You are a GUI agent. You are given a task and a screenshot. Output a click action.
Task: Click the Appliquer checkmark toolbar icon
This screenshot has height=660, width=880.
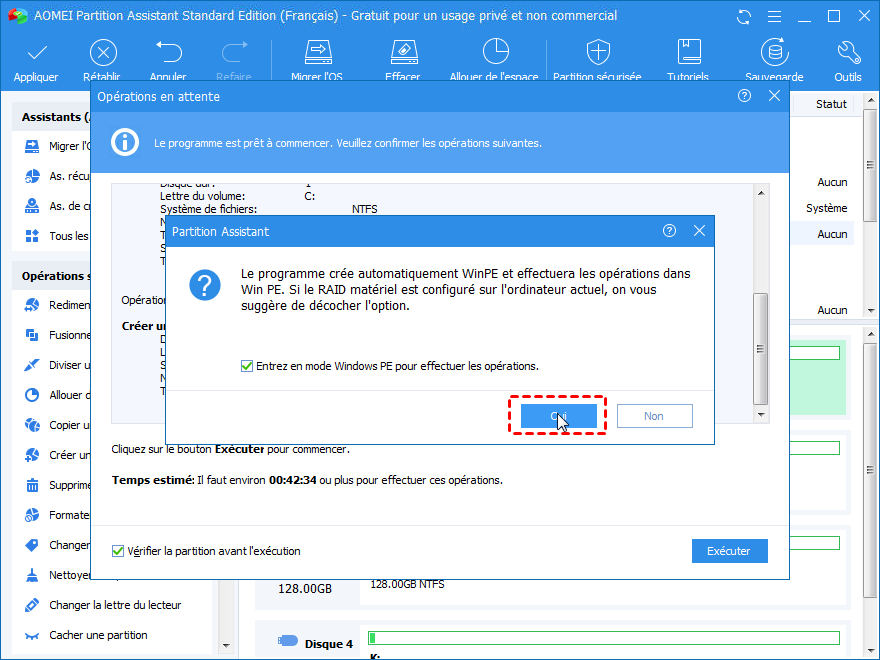[36, 53]
